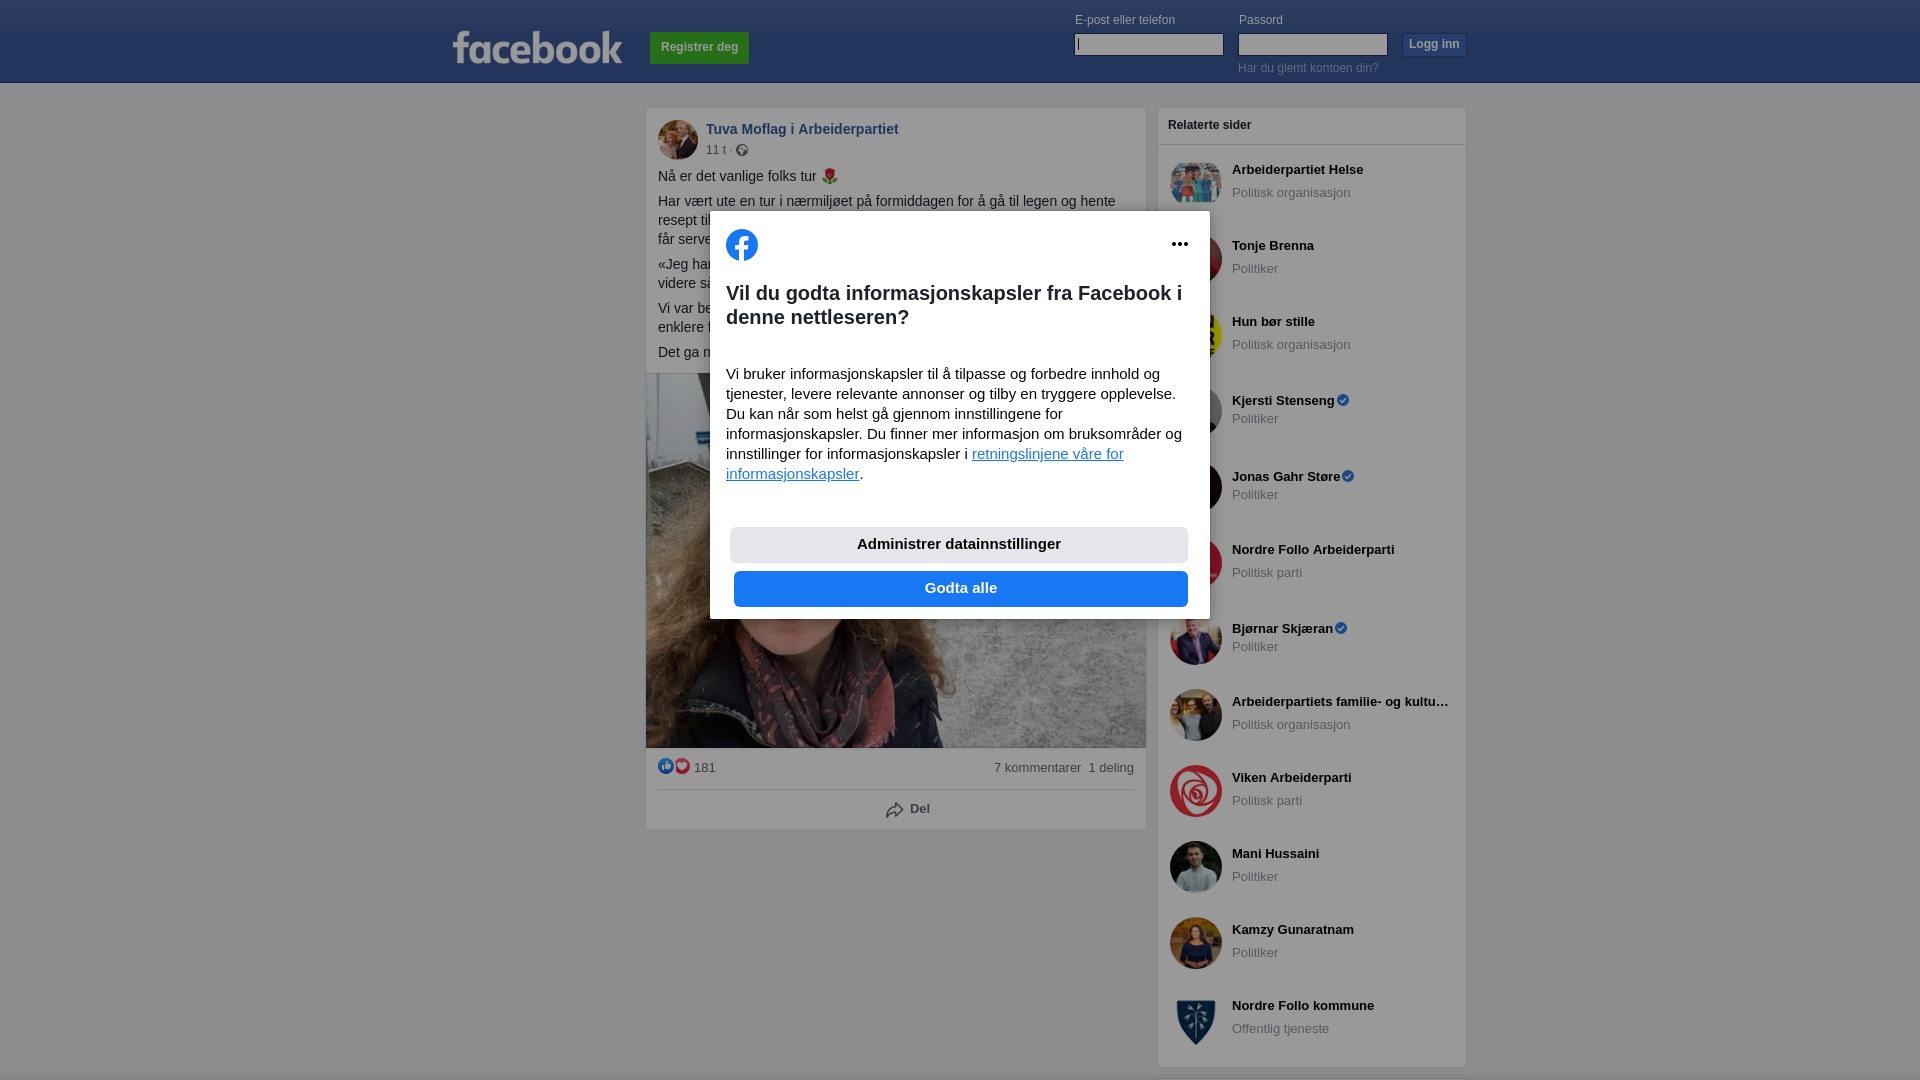This screenshot has width=1920, height=1080.
Task: Open retningslinjene våre for informasjonskapsler link
Action: [924, 464]
